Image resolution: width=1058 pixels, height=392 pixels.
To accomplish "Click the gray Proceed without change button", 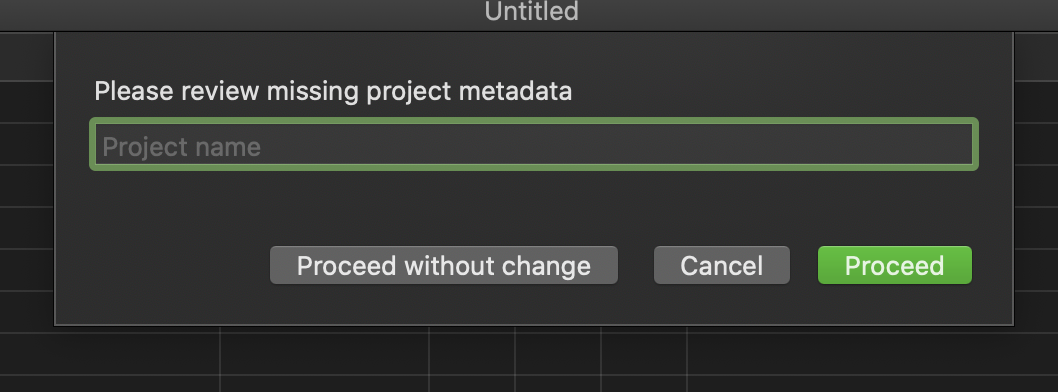I will 444,265.
